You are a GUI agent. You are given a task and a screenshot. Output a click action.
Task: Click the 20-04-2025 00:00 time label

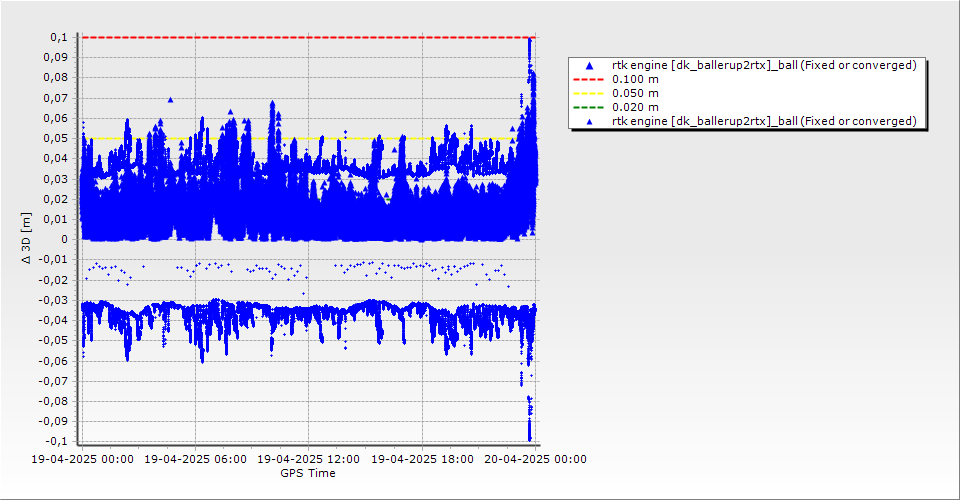tap(535, 459)
